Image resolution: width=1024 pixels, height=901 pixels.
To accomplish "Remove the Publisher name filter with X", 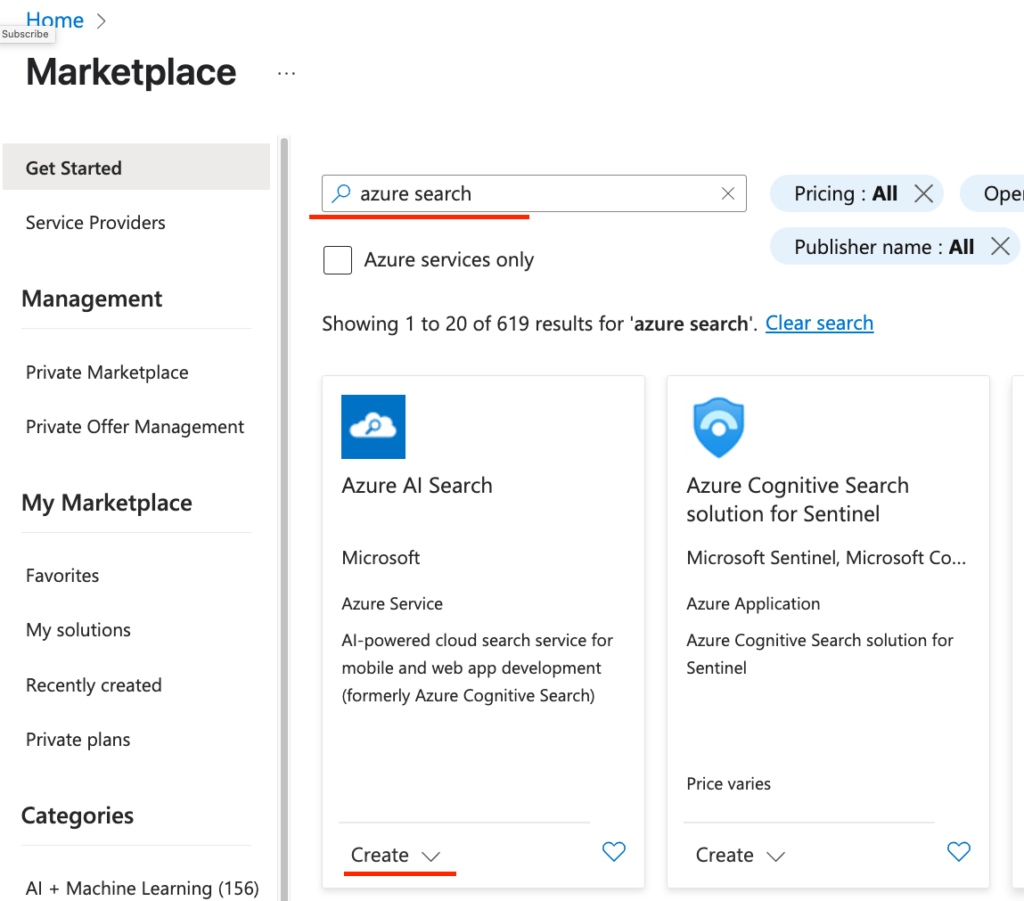I will coord(1000,246).
